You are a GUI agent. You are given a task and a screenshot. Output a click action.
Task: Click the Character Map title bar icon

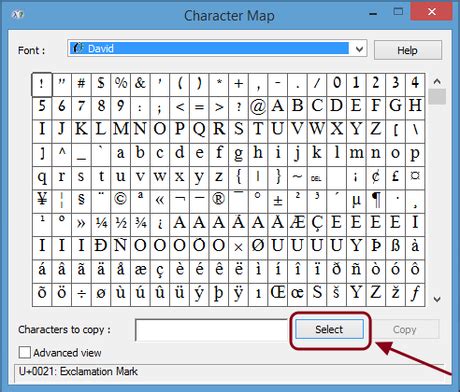[17, 14]
